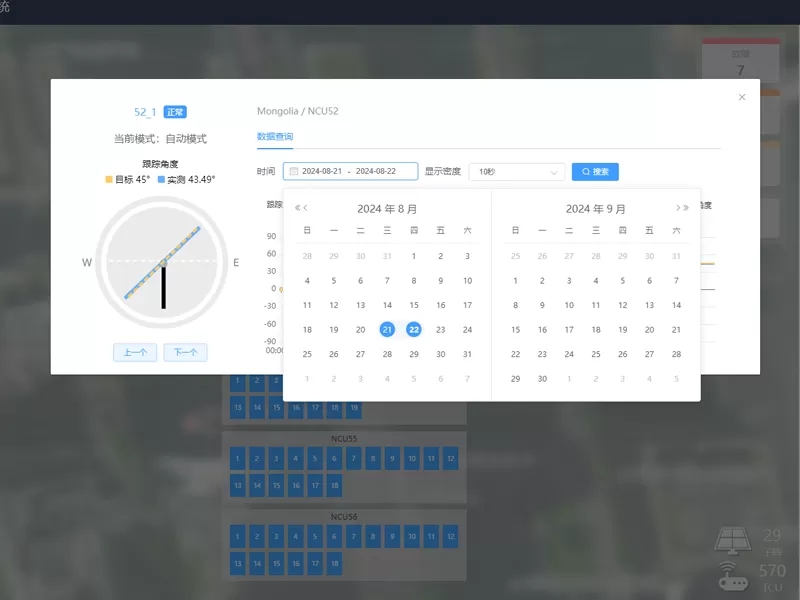800x600 pixels.
Task: Click the solar panel icon at bottom right
Action: 733,540
